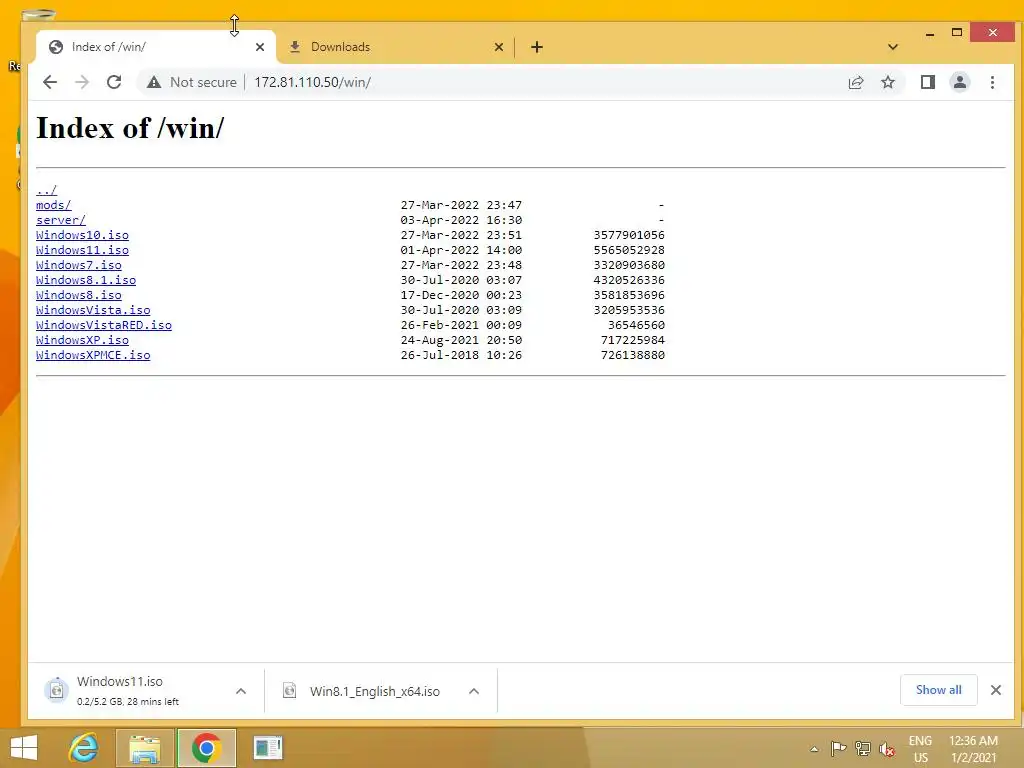The image size is (1024, 768).
Task: Open the parent directory ../ link
Action: tap(46, 190)
